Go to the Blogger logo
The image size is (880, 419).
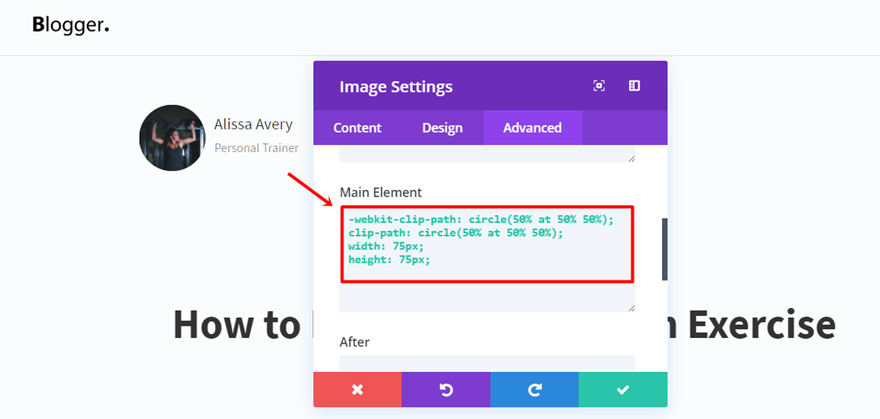click(70, 25)
